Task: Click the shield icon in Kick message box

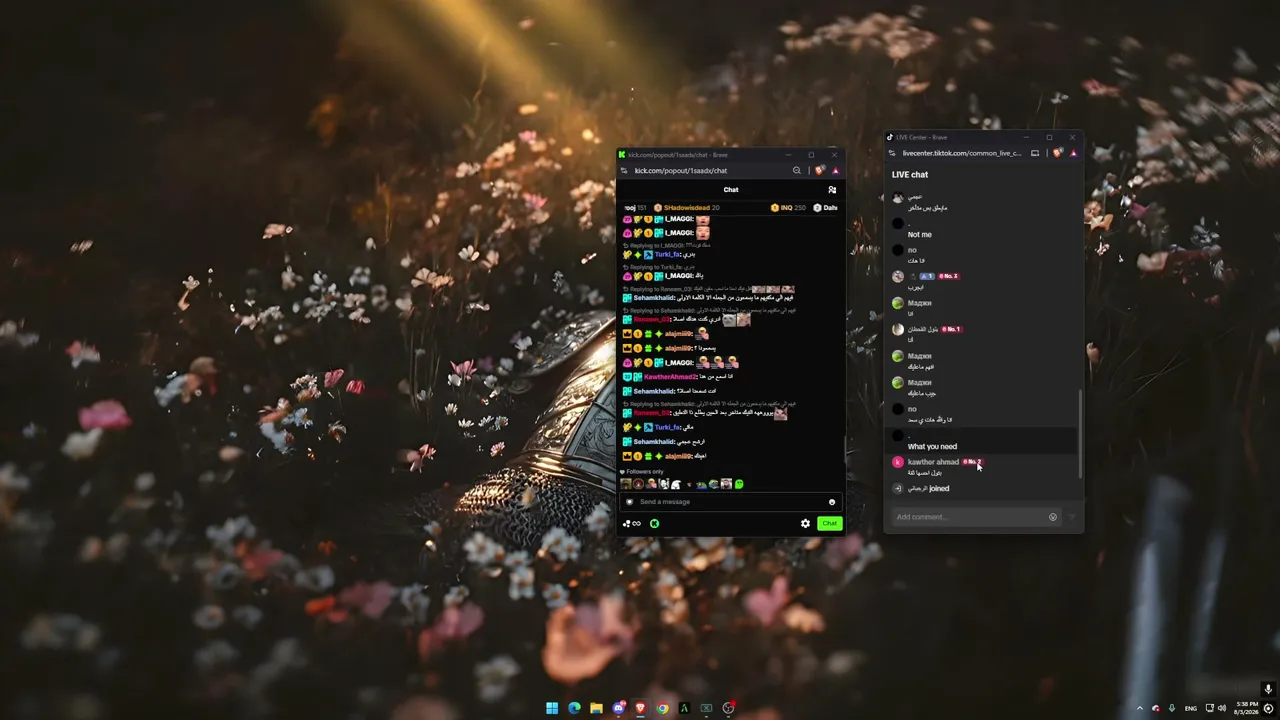Action: click(x=629, y=502)
